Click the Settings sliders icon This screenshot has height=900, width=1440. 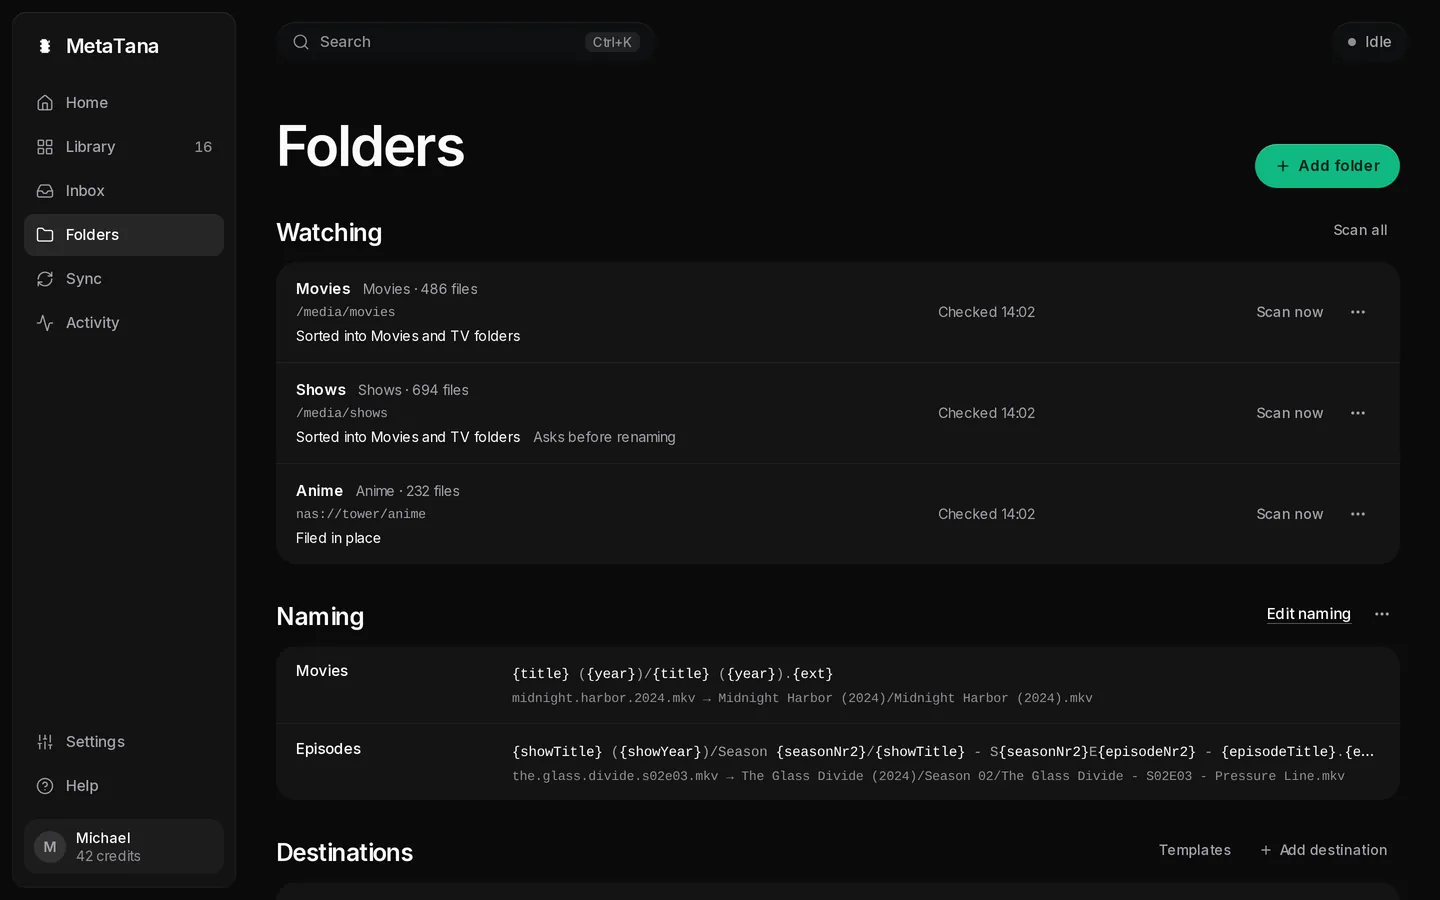[x=45, y=742]
